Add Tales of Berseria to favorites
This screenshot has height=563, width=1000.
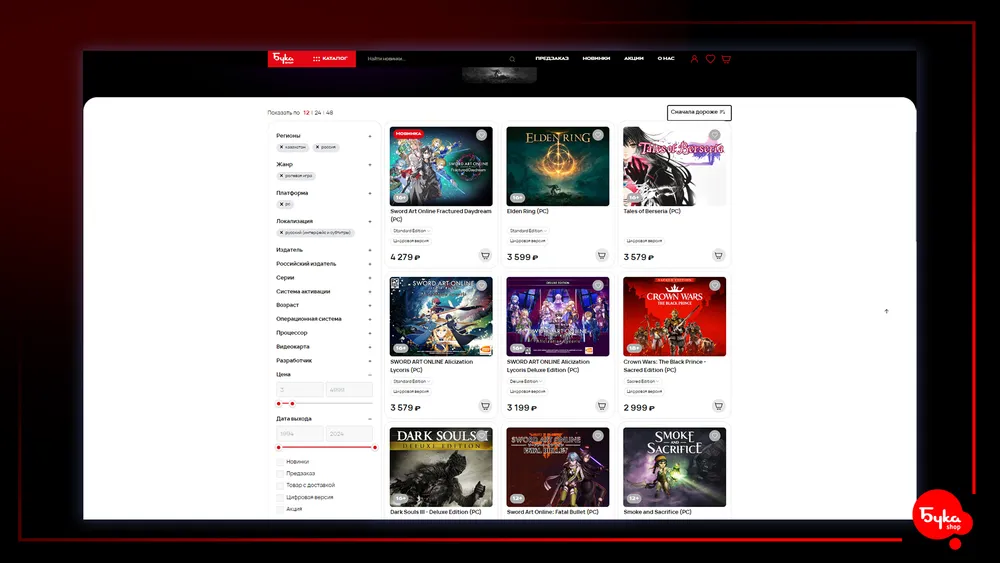click(714, 135)
